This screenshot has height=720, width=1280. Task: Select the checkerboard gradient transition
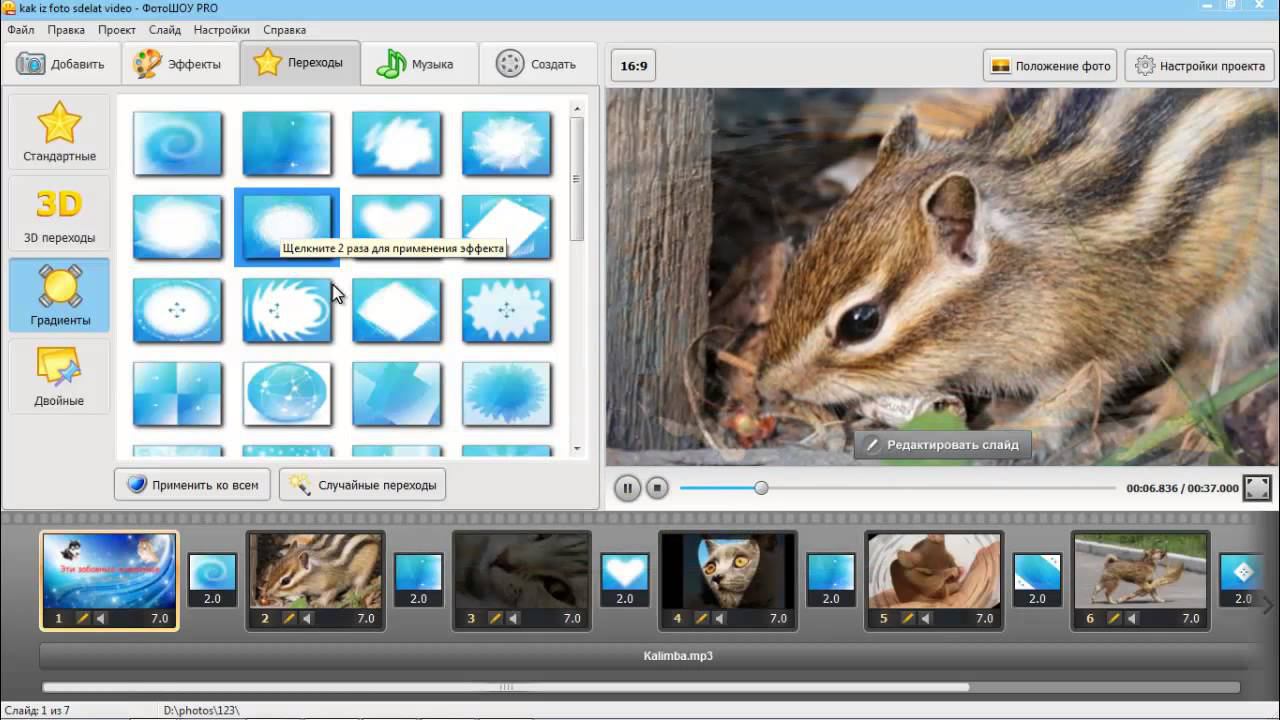click(177, 393)
